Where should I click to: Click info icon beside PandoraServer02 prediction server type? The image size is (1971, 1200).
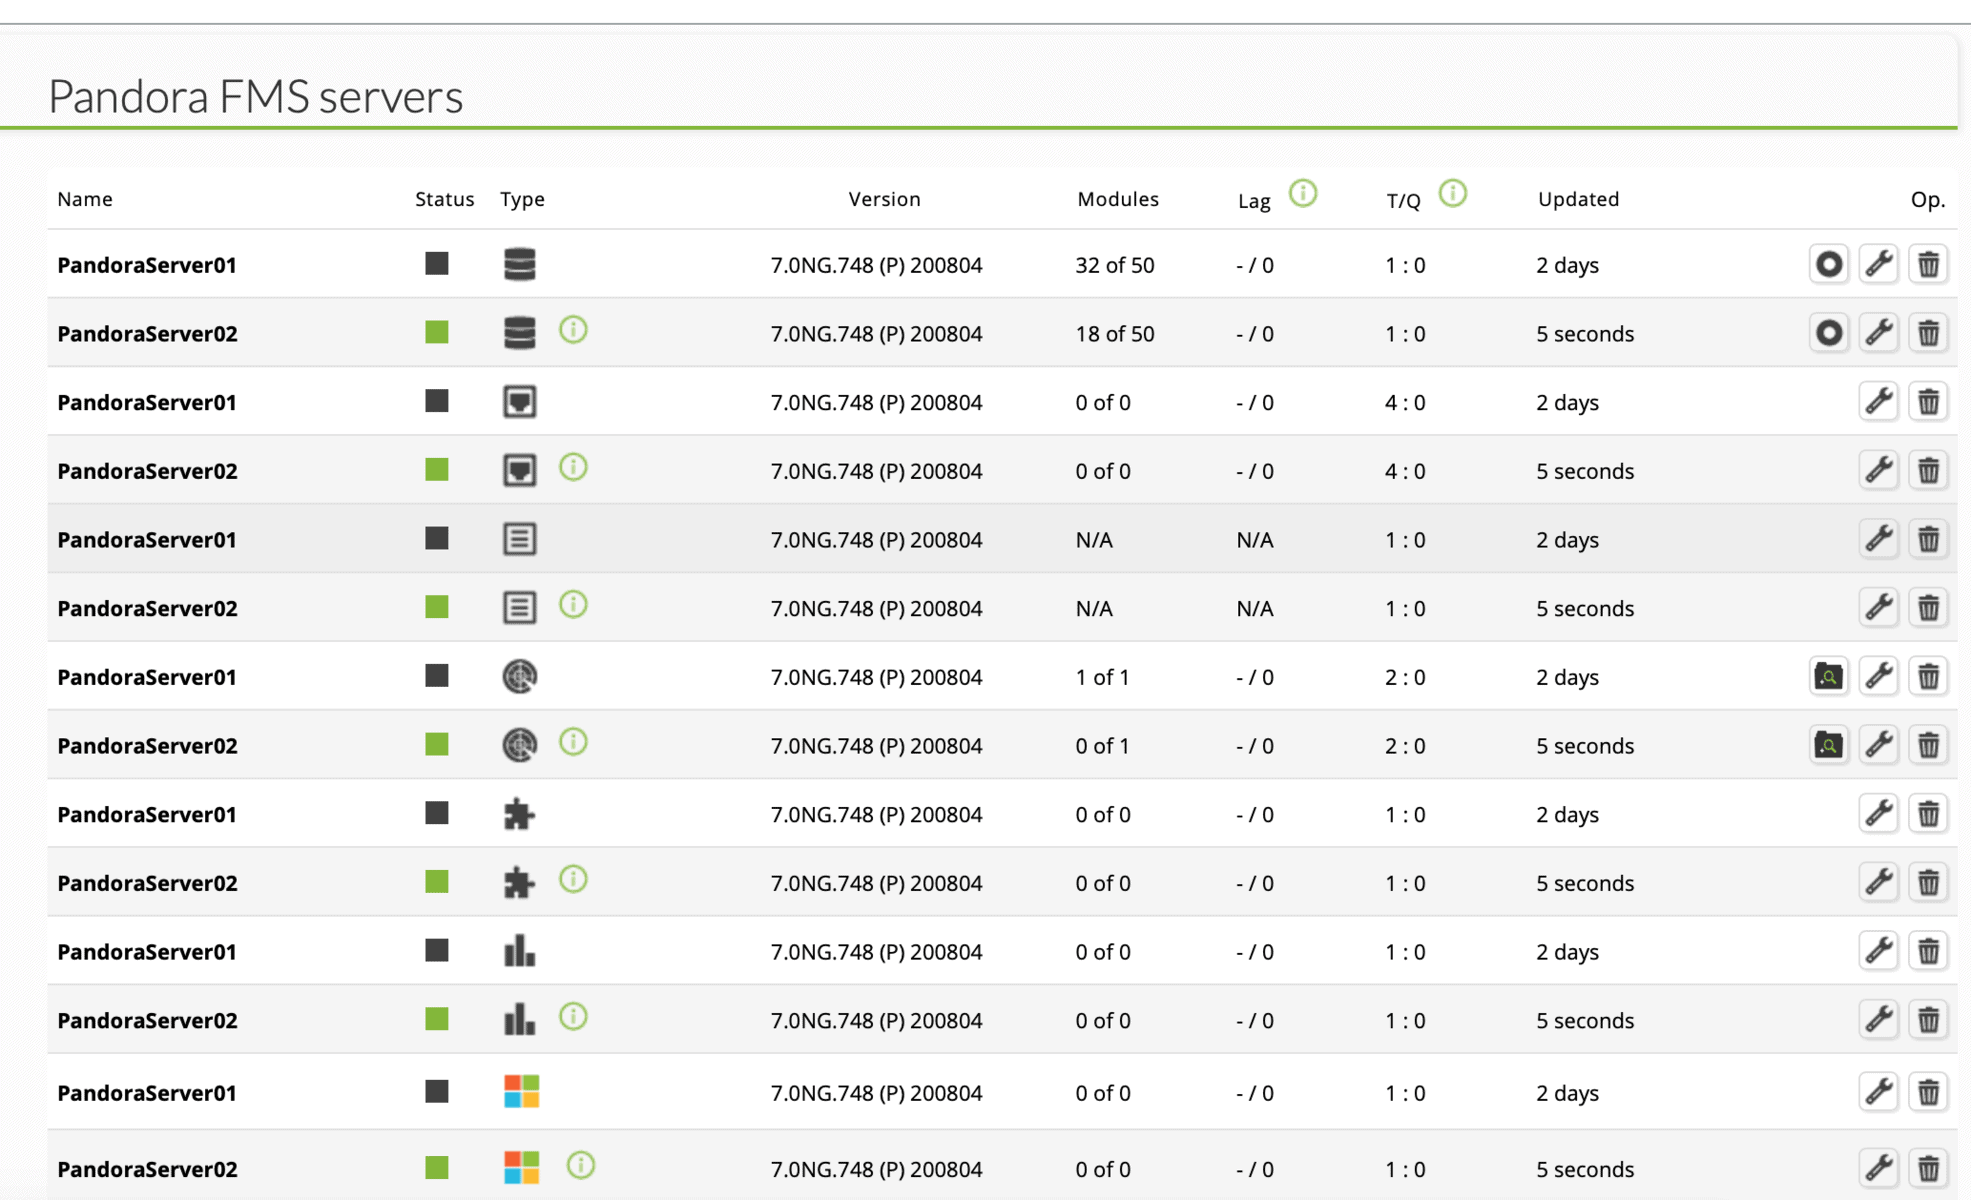click(573, 1017)
